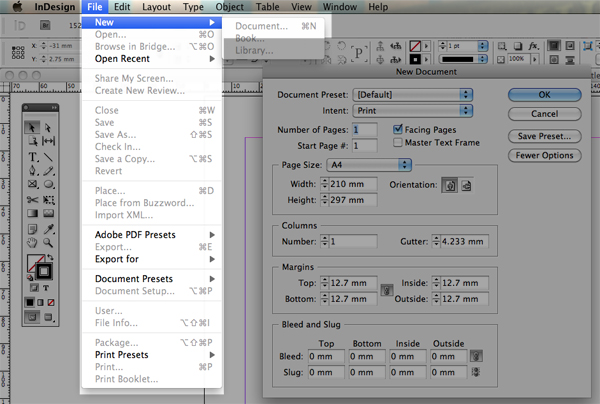Select the Type tool
The height and width of the screenshot is (404, 600).
click(32, 157)
